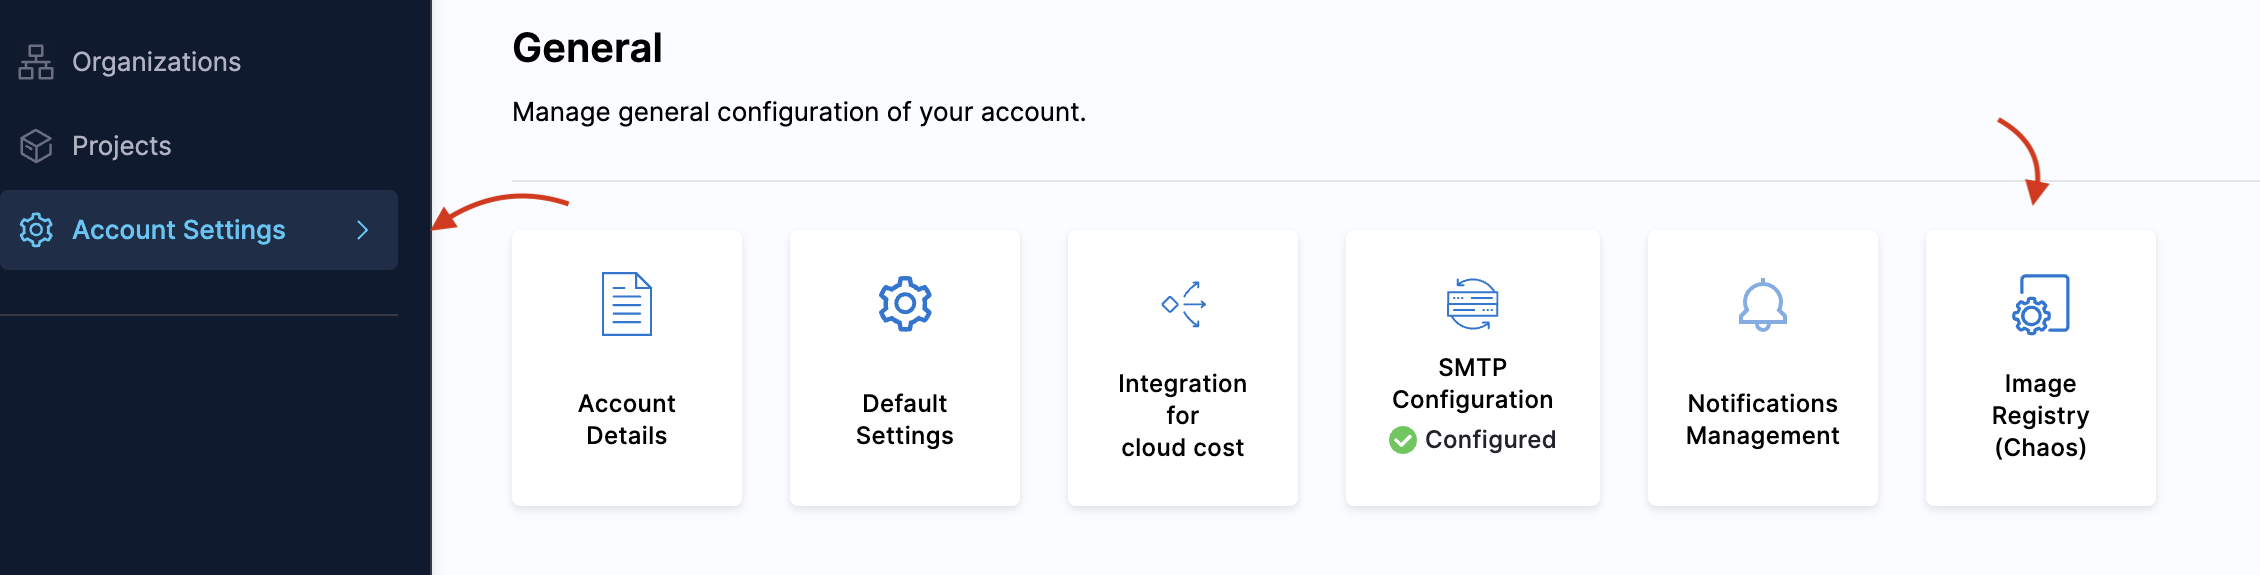Click the Image Registry (Chaos) icon
This screenshot has width=2260, height=575.
click(x=2040, y=304)
